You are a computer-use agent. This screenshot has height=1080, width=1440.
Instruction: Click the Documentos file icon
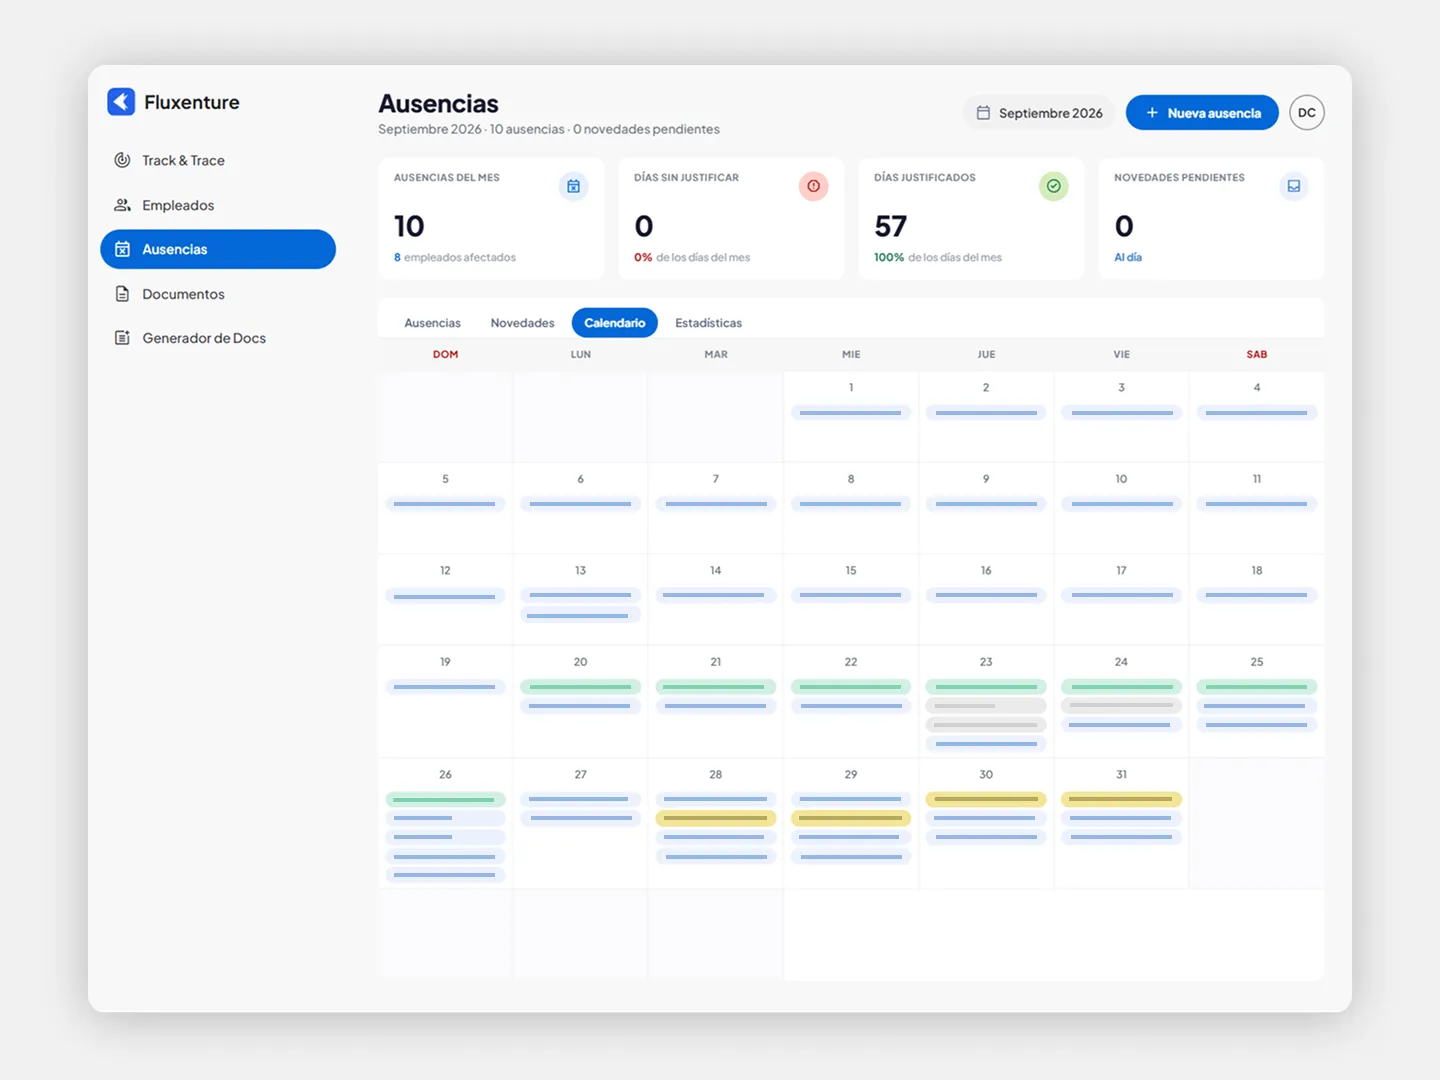(x=122, y=294)
